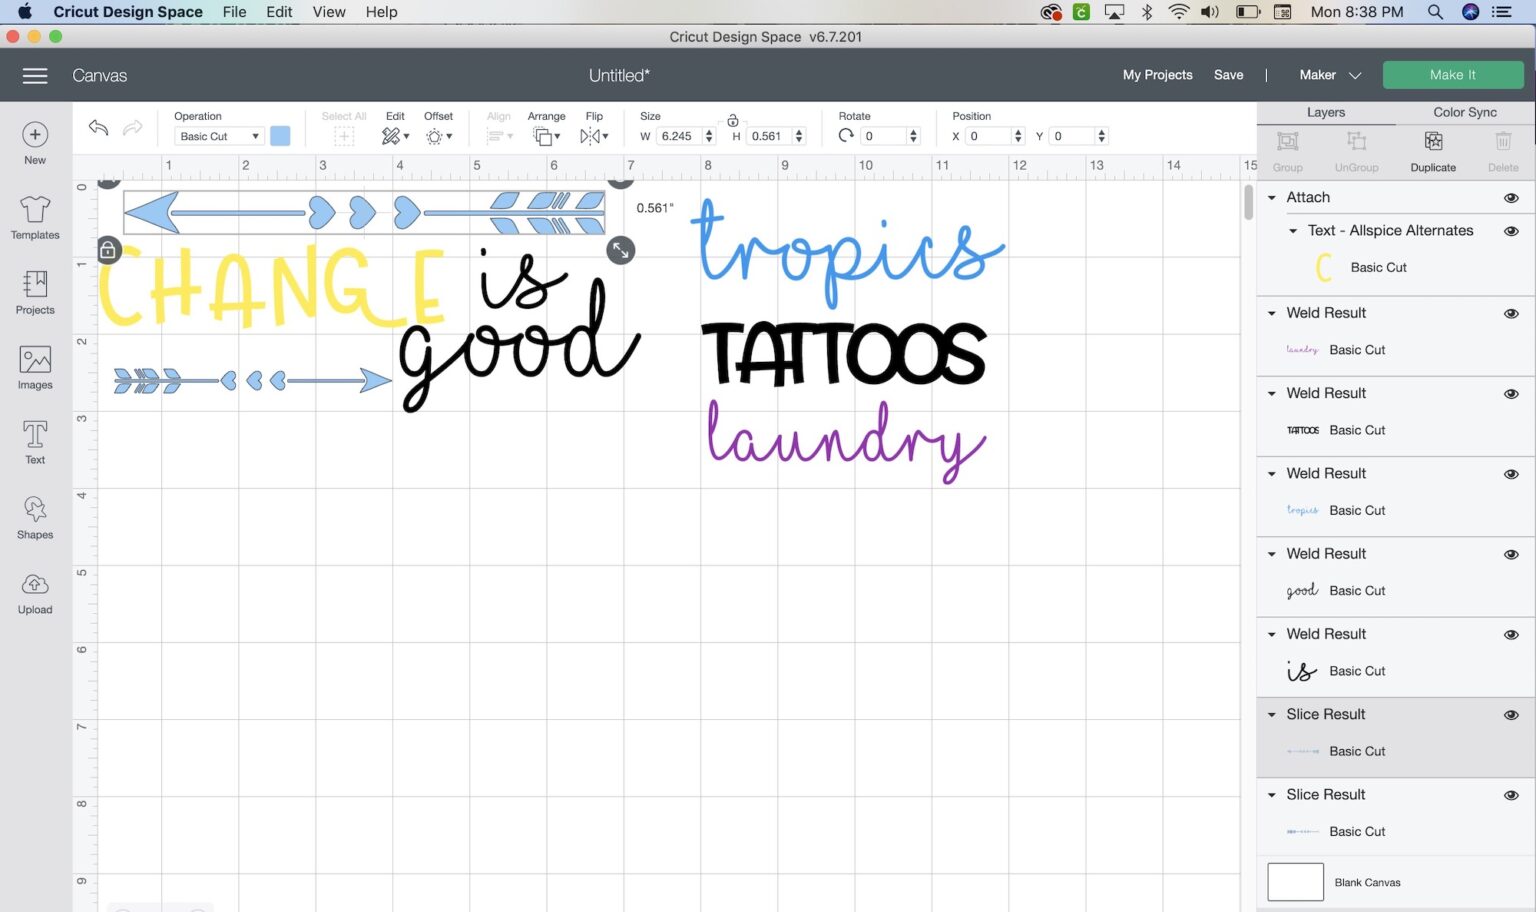This screenshot has width=1536, height=912.
Task: Toggle visibility of the laundry Weld Result
Action: [1511, 313]
